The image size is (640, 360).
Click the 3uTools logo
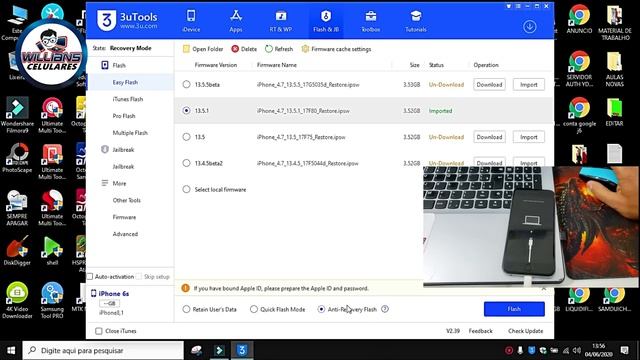pos(127,20)
